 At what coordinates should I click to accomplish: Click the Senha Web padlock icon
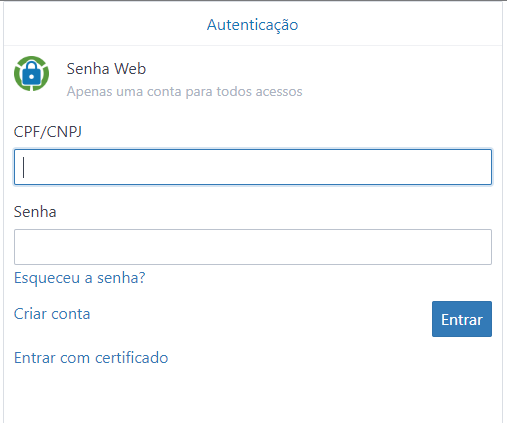31,74
